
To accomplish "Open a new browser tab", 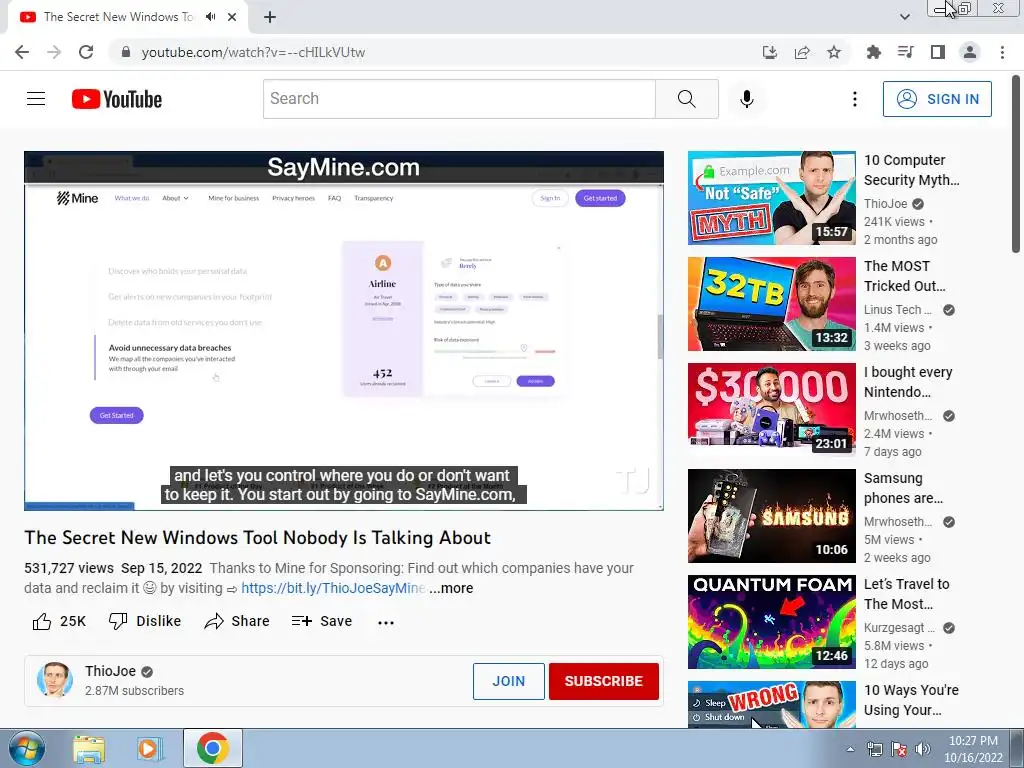I will point(270,17).
